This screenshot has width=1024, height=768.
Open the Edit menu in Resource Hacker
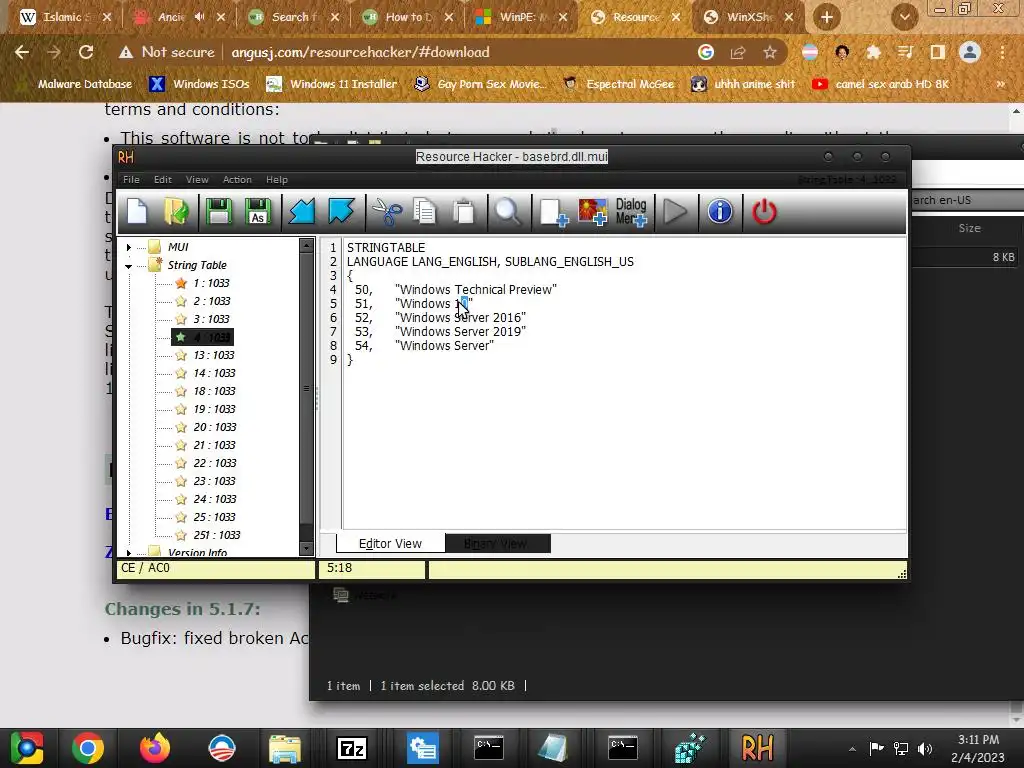click(163, 180)
